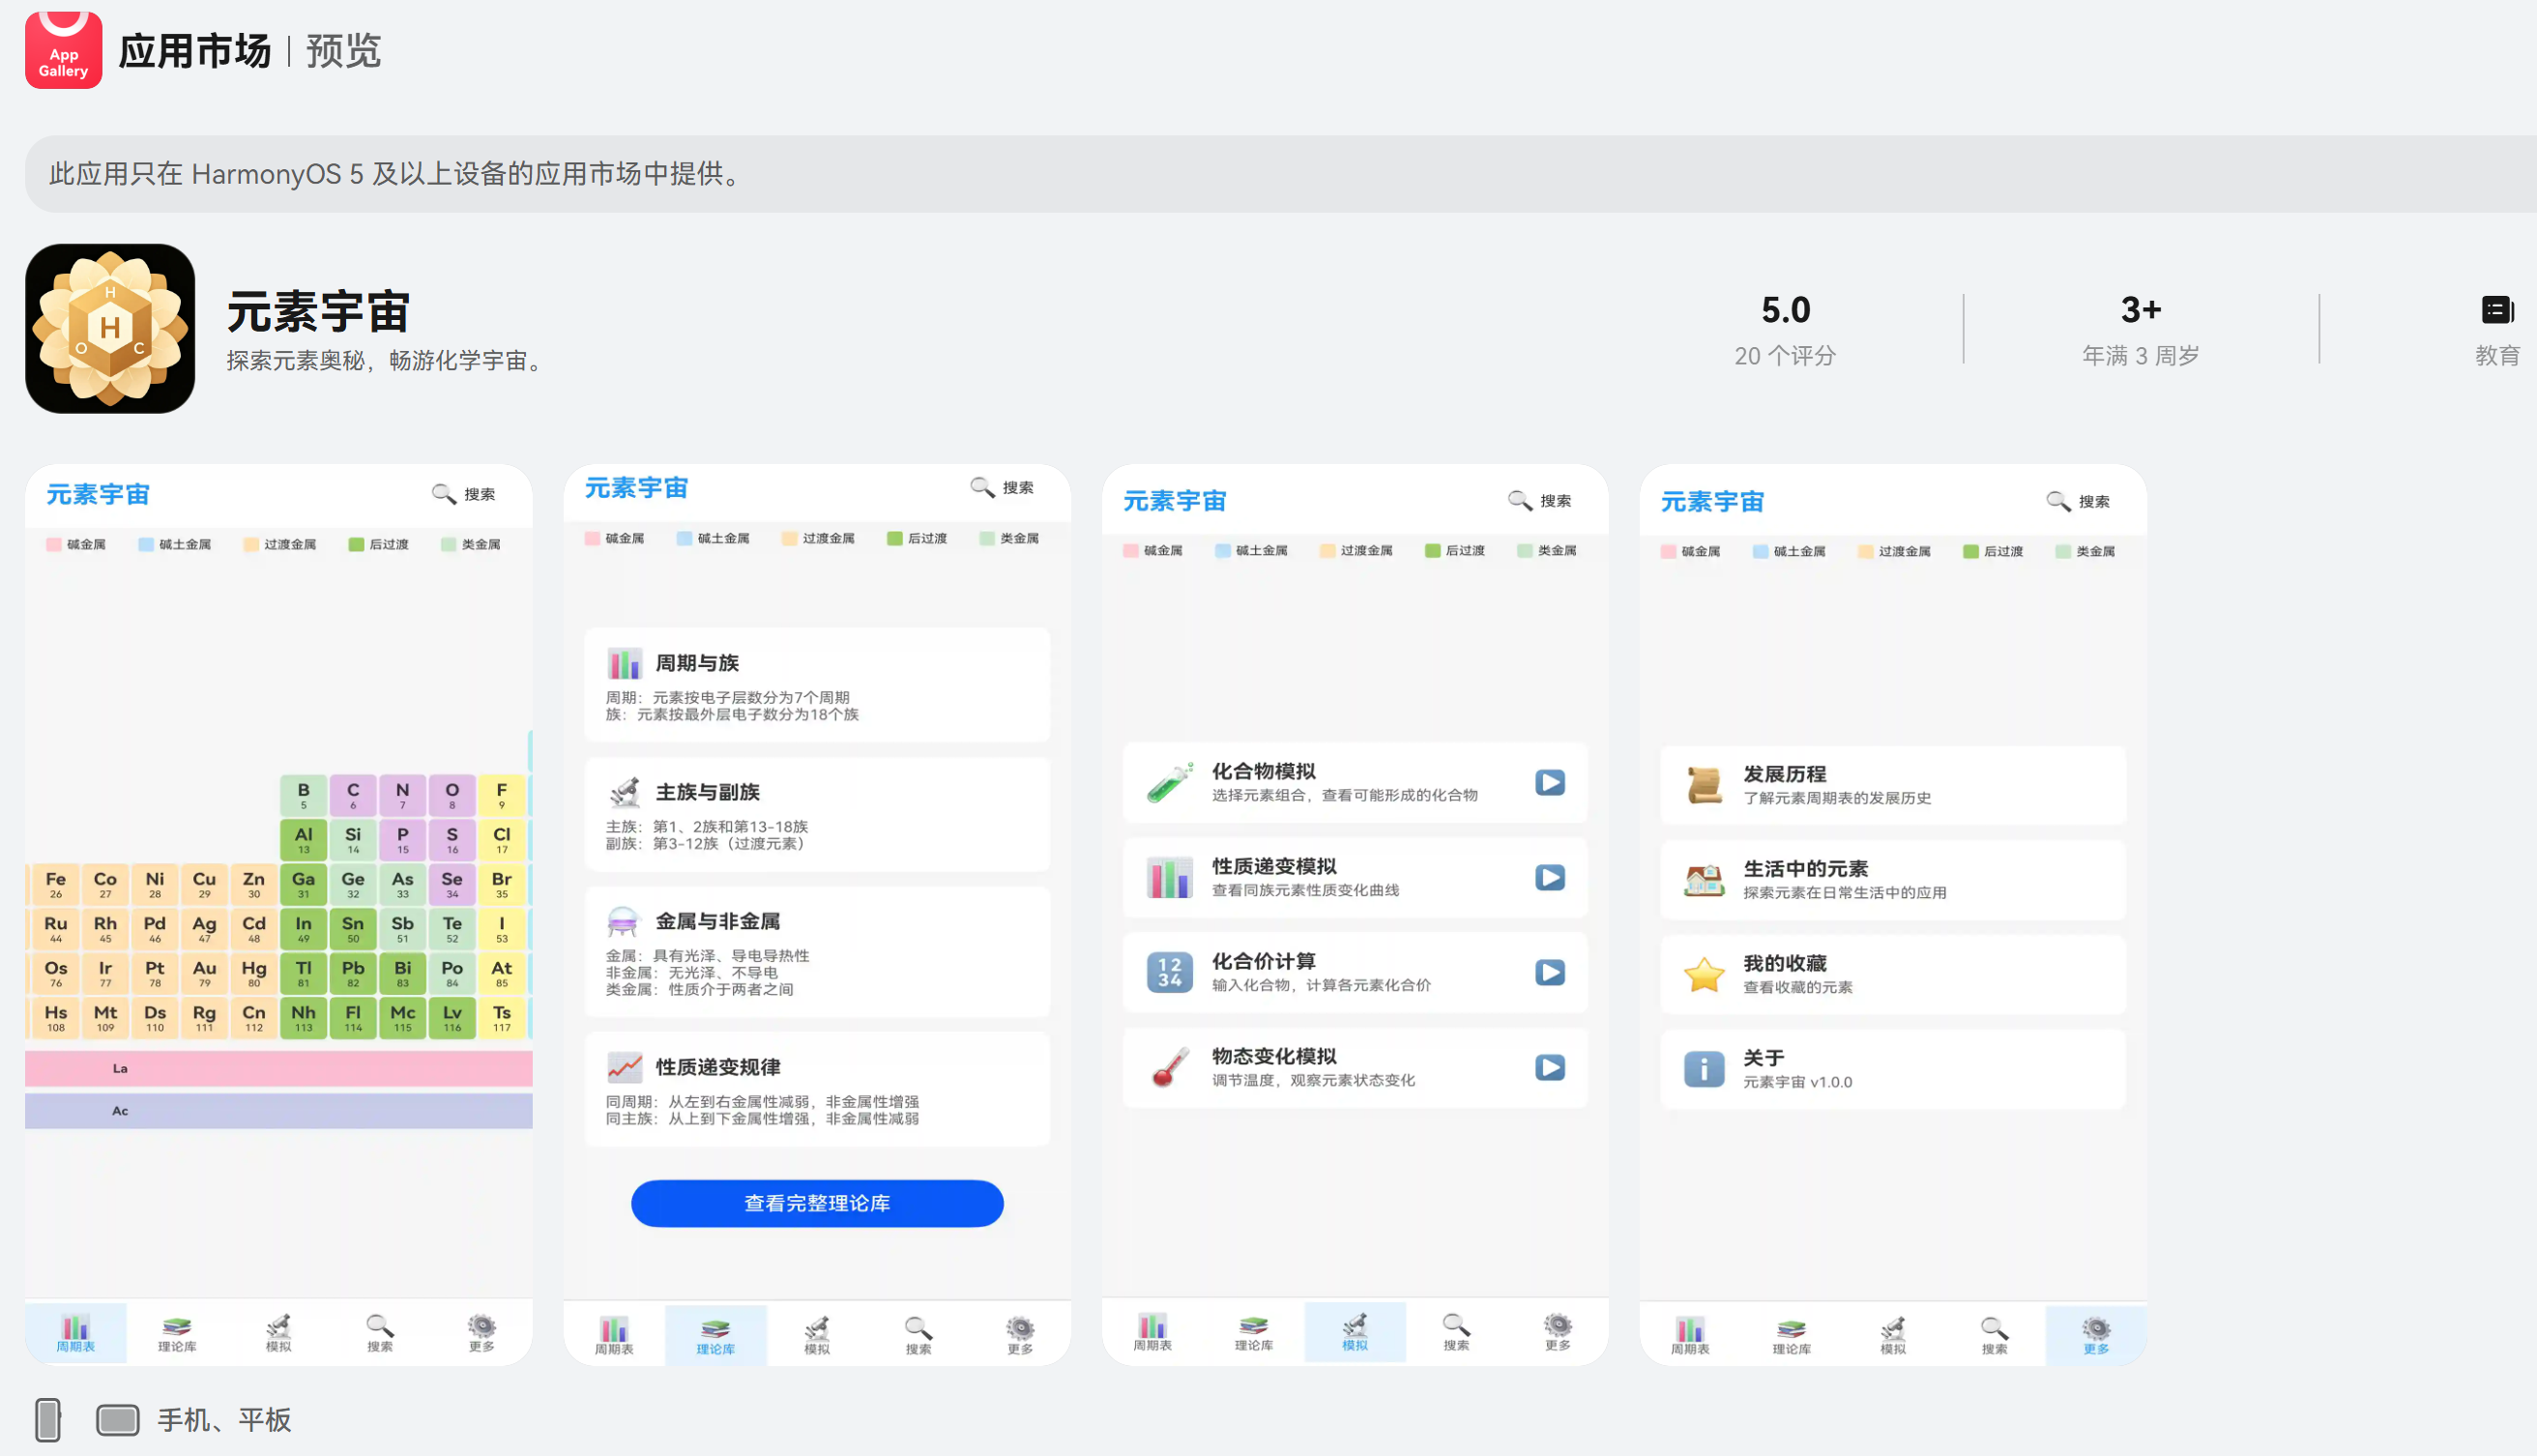The image size is (2537, 1456).
Task: Select 周期表 tab in first screenshot
Action: [76, 1333]
